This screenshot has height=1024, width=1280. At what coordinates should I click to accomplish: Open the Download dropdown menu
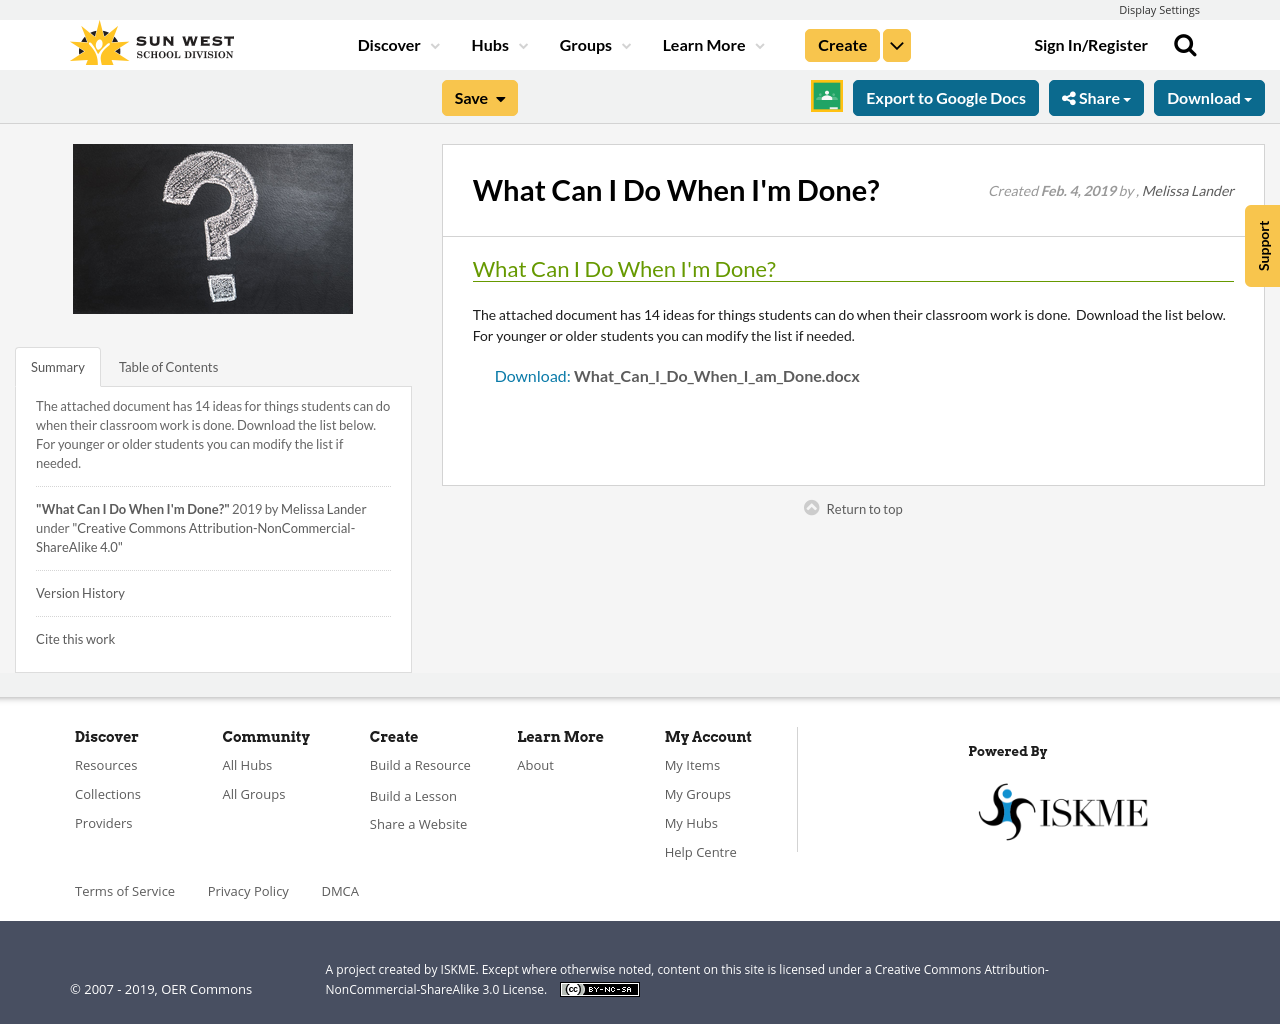[x=1209, y=97]
